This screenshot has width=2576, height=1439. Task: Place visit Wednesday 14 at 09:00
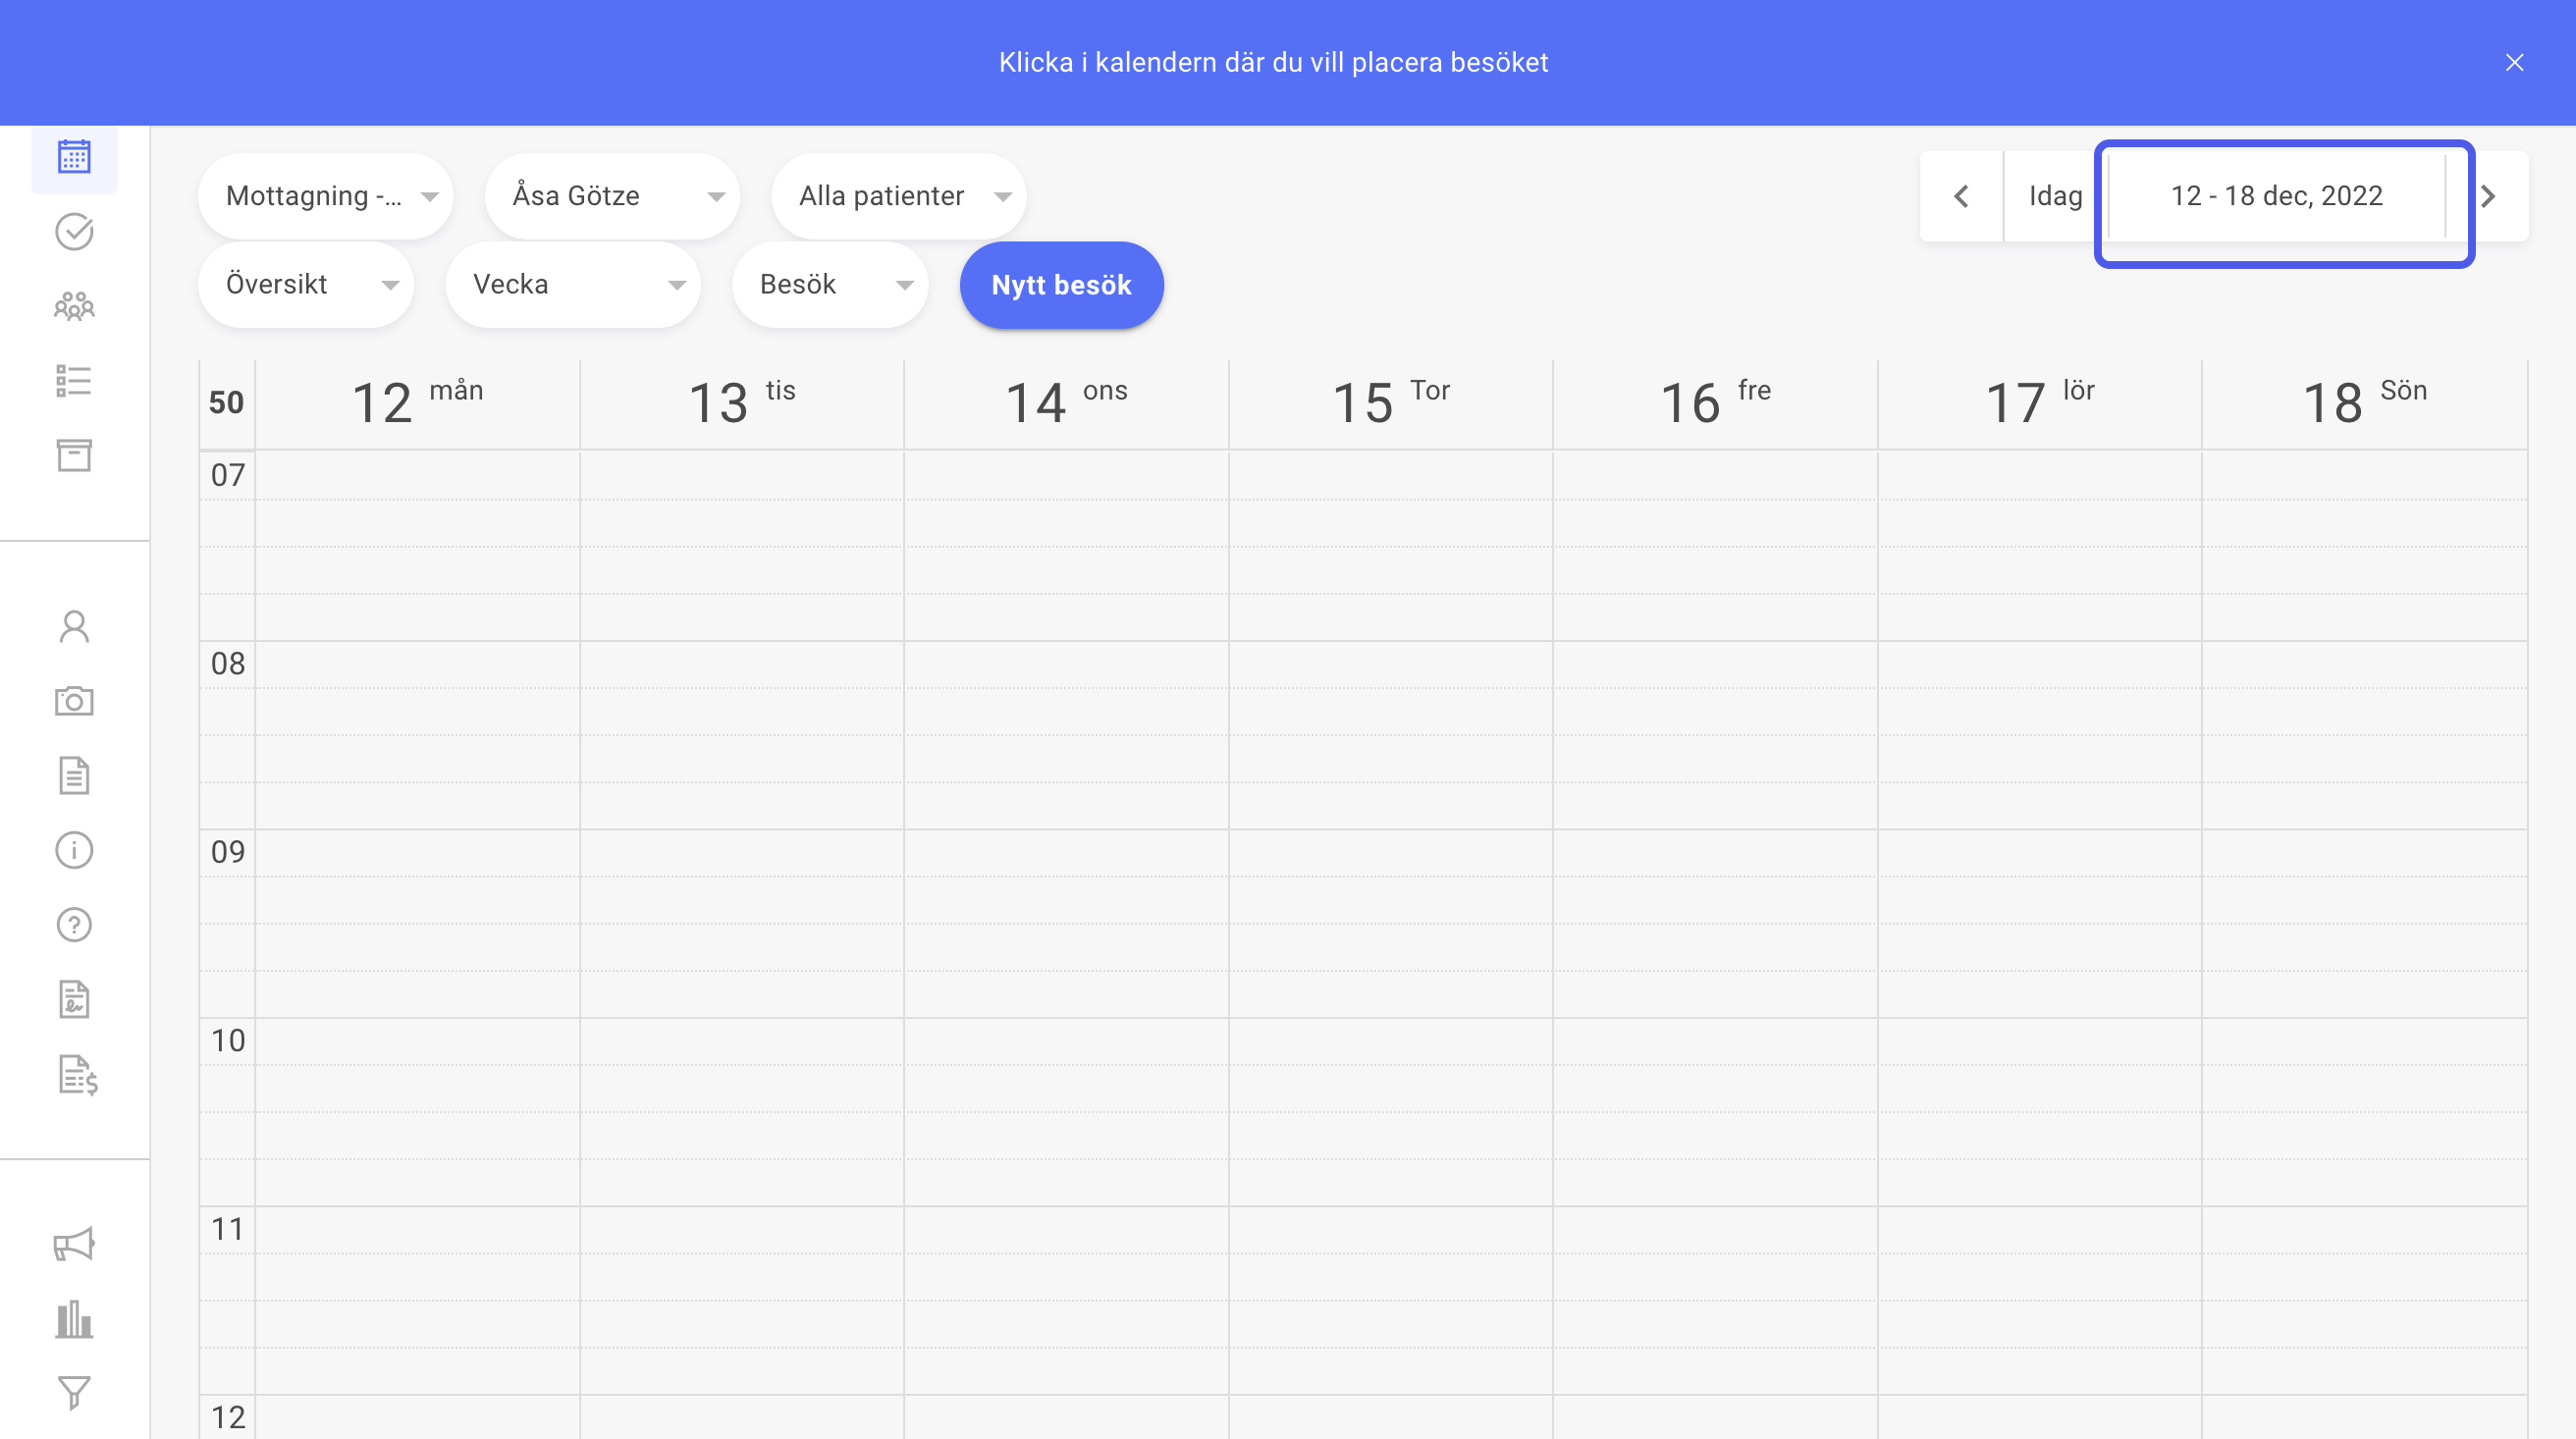pyautogui.click(x=1067, y=854)
